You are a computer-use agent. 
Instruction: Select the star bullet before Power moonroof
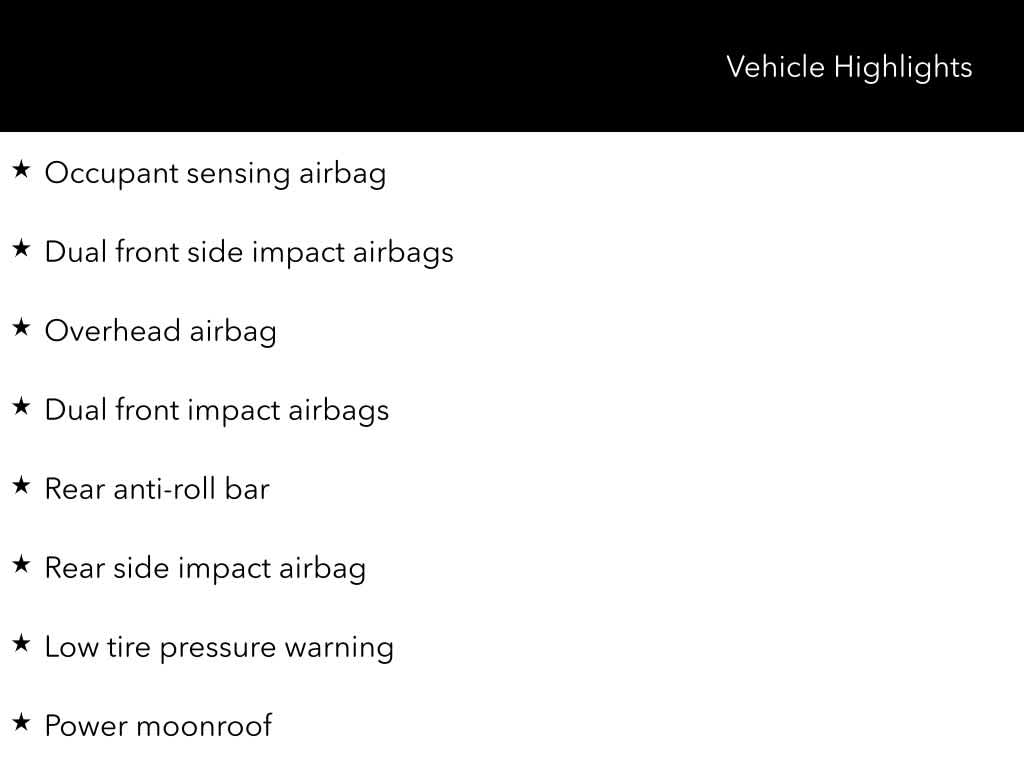pos(21,723)
